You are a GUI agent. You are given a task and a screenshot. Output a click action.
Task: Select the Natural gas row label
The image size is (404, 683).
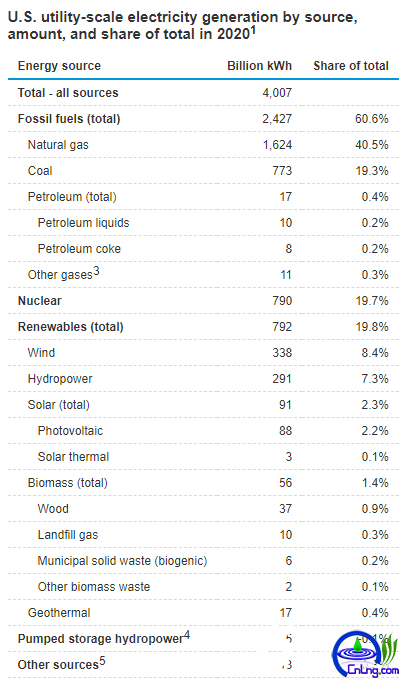click(x=58, y=145)
